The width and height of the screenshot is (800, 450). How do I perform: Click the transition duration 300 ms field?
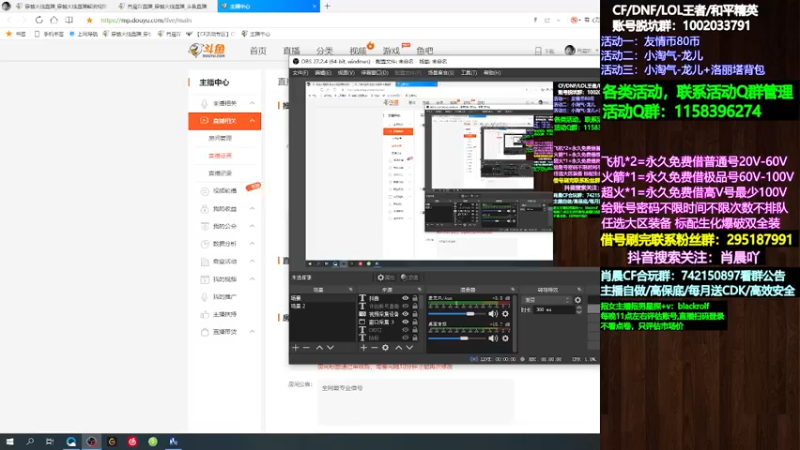click(554, 310)
